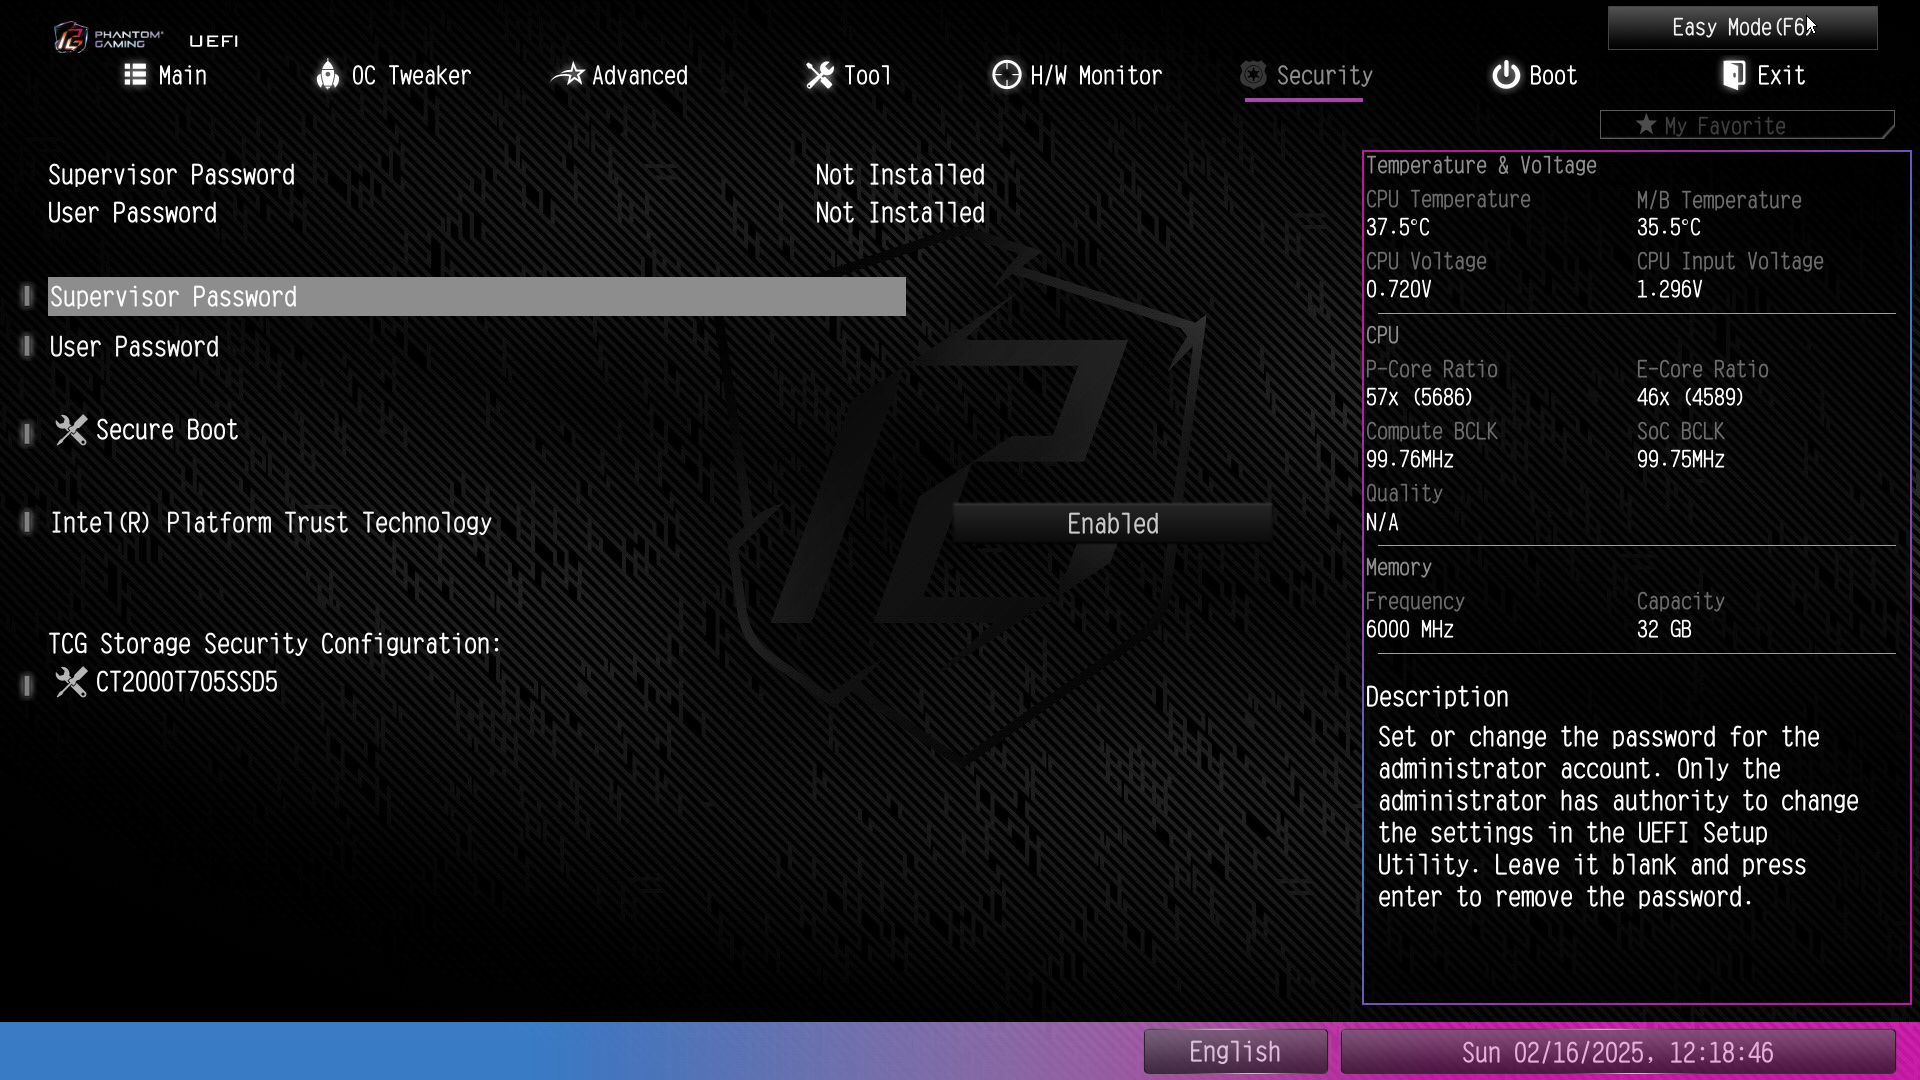The image size is (1920, 1080).
Task: Click the Main tab list icon
Action: [135, 75]
